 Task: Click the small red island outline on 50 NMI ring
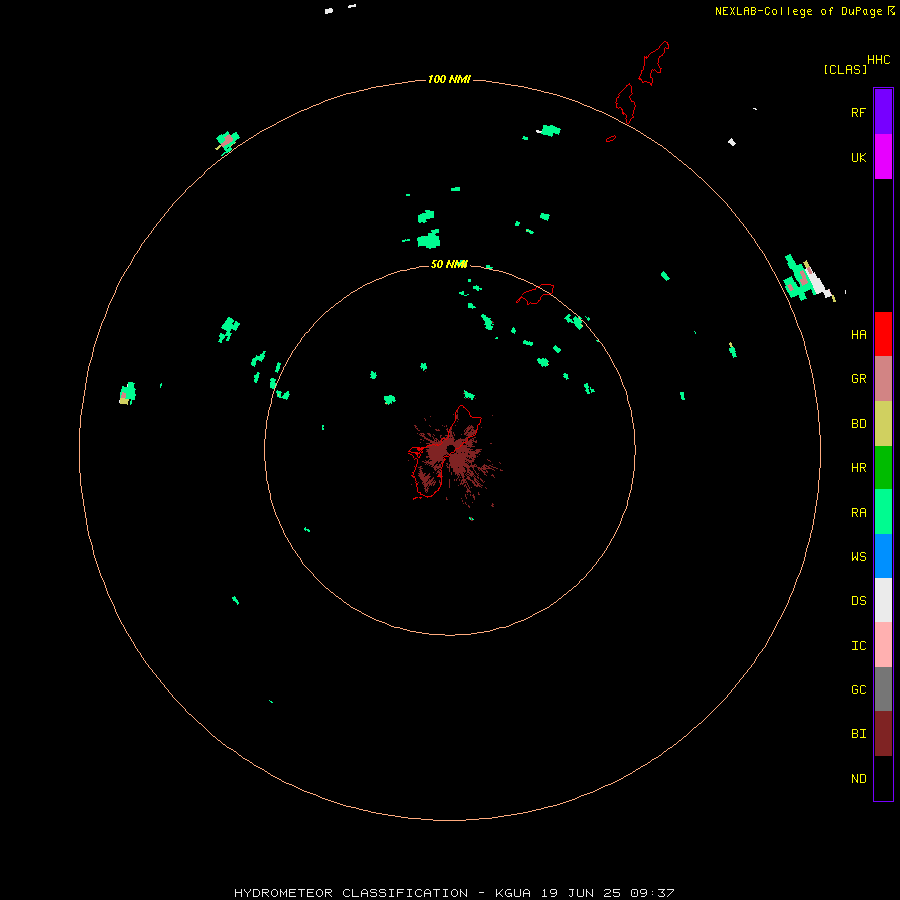536,293
